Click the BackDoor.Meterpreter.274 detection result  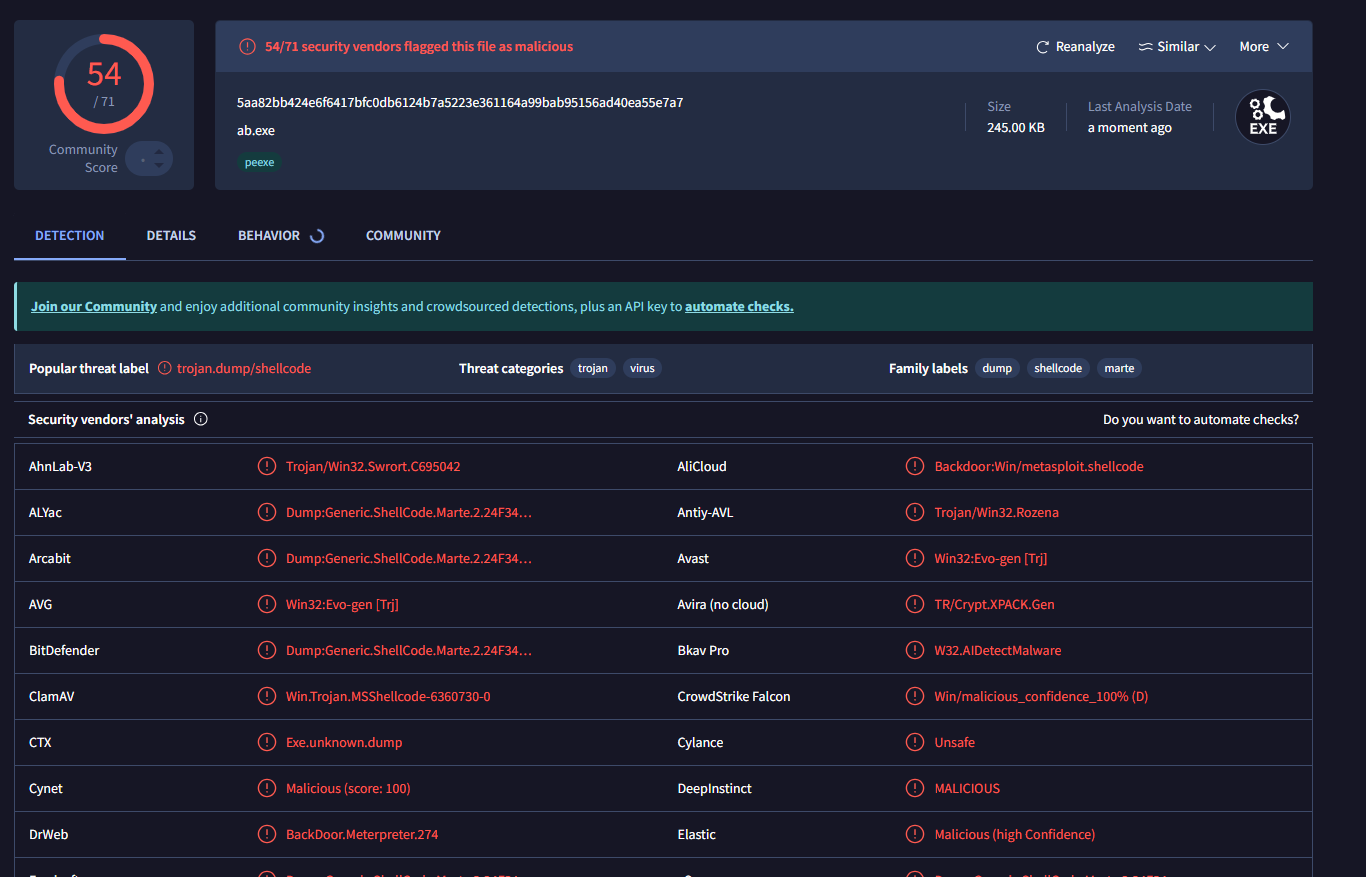[x=362, y=834]
